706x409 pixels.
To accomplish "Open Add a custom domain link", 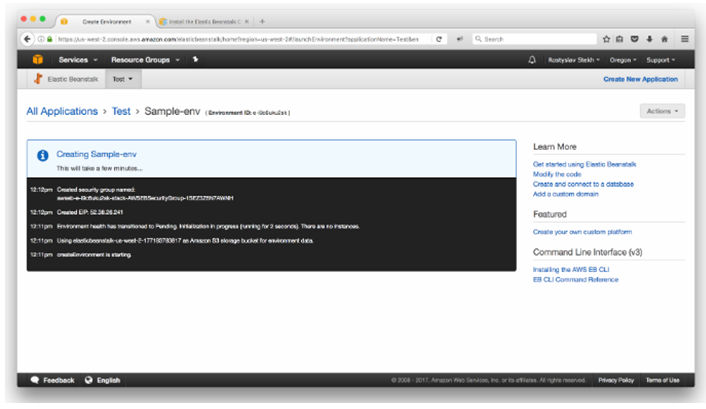I will coord(566,194).
